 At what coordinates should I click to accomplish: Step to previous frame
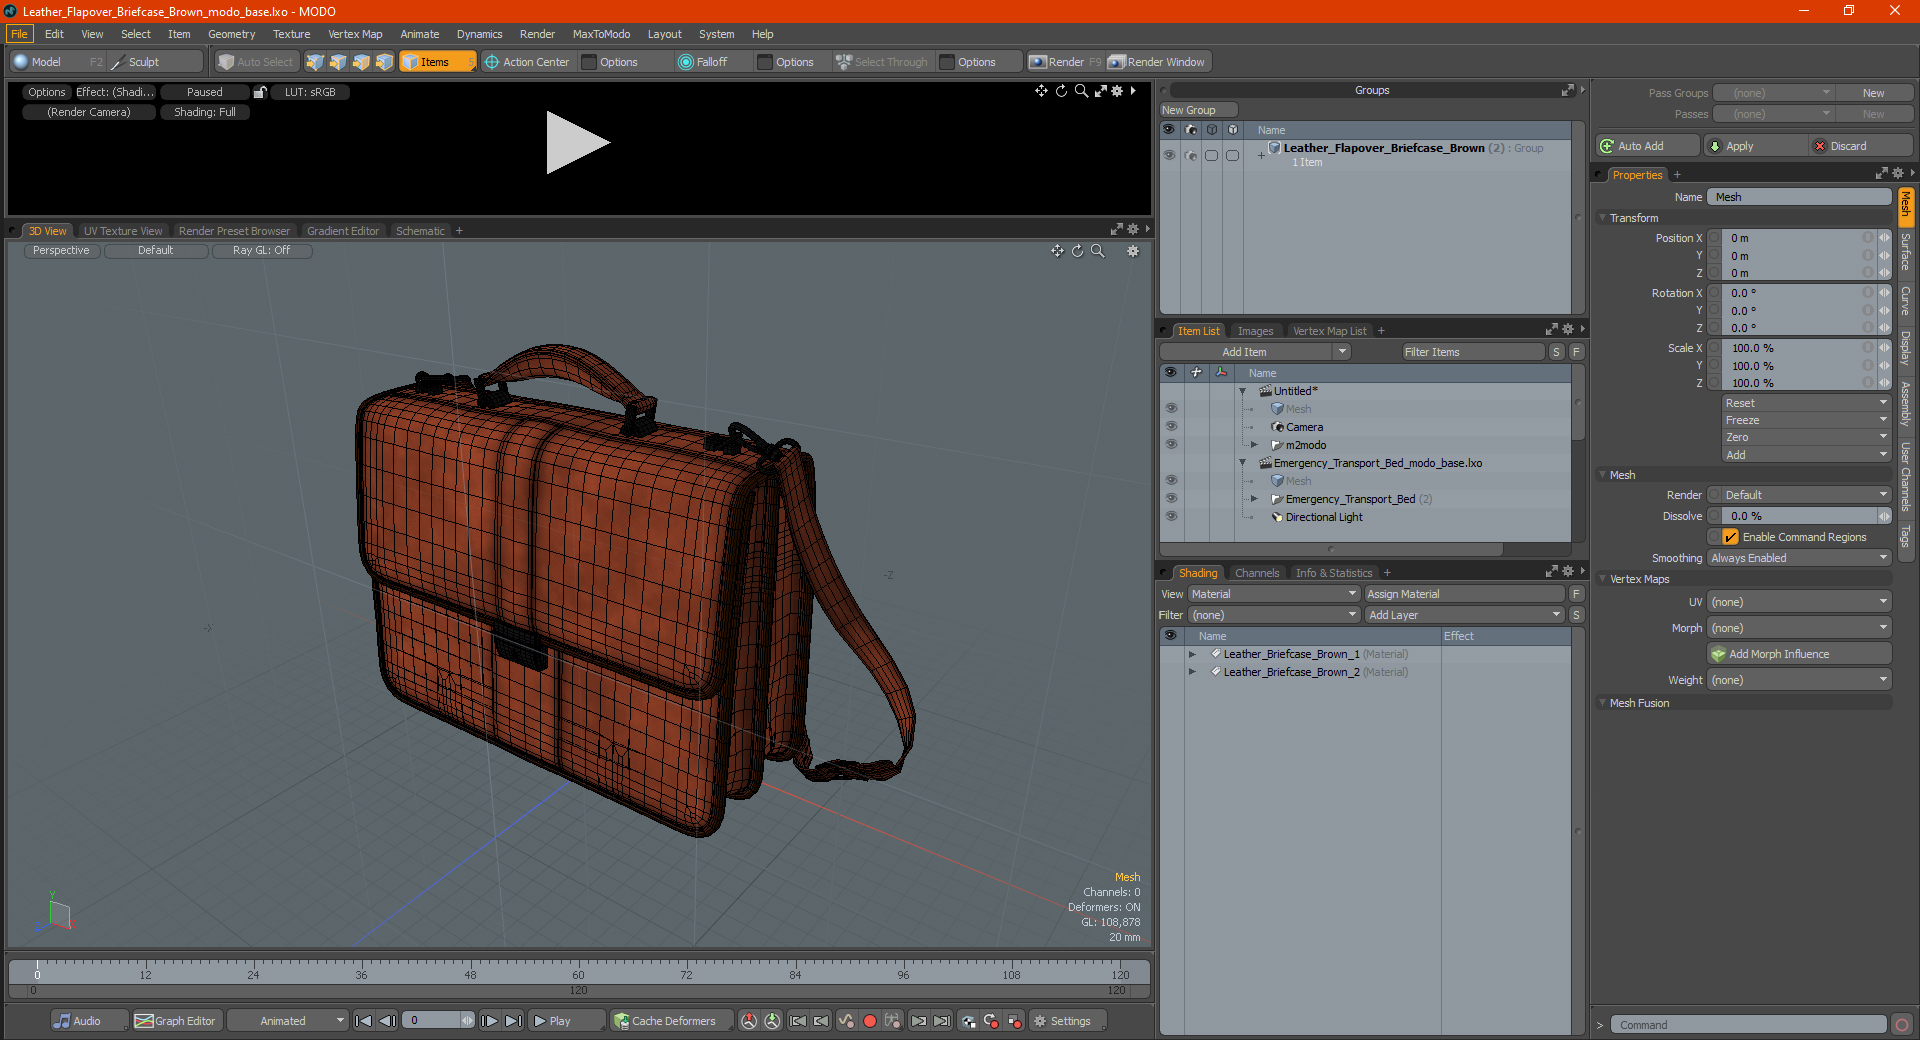pos(387,1021)
